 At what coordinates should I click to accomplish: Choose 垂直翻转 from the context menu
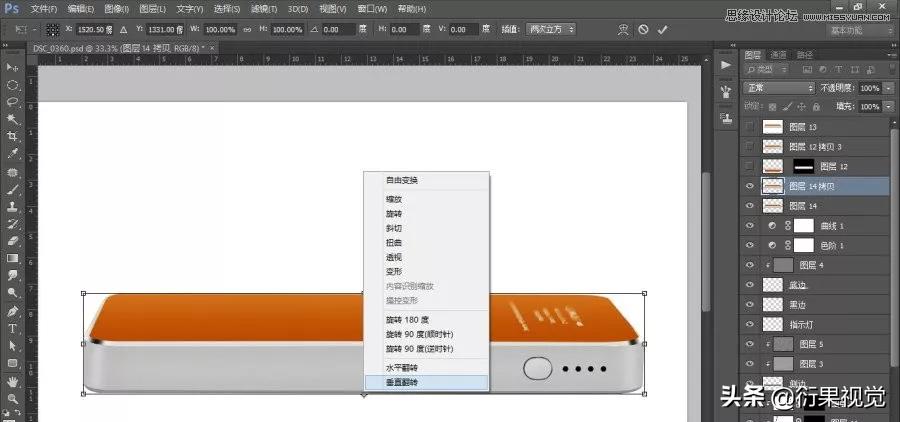[403, 383]
